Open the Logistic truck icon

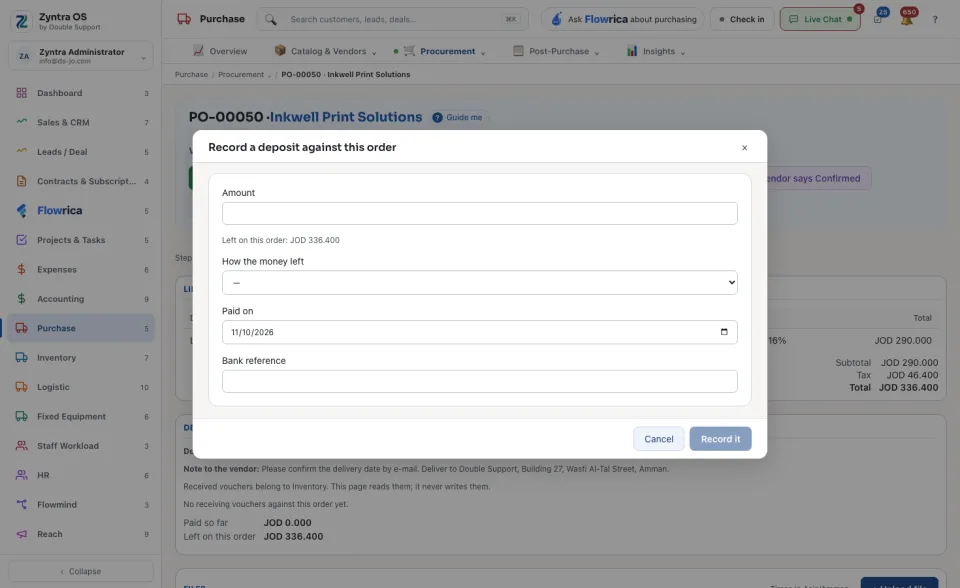pos(21,386)
